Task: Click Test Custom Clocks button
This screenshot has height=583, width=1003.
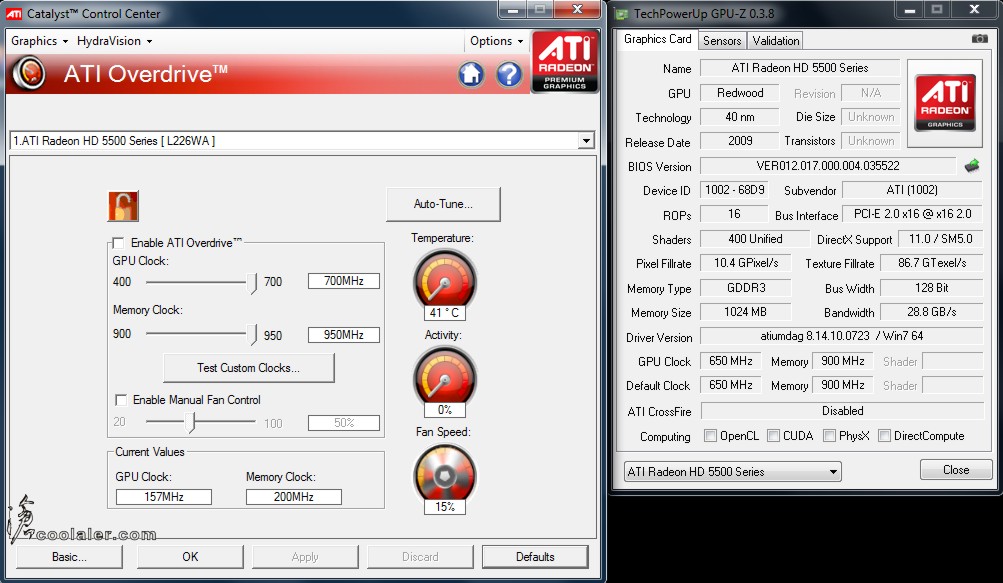Action: pyautogui.click(x=248, y=368)
